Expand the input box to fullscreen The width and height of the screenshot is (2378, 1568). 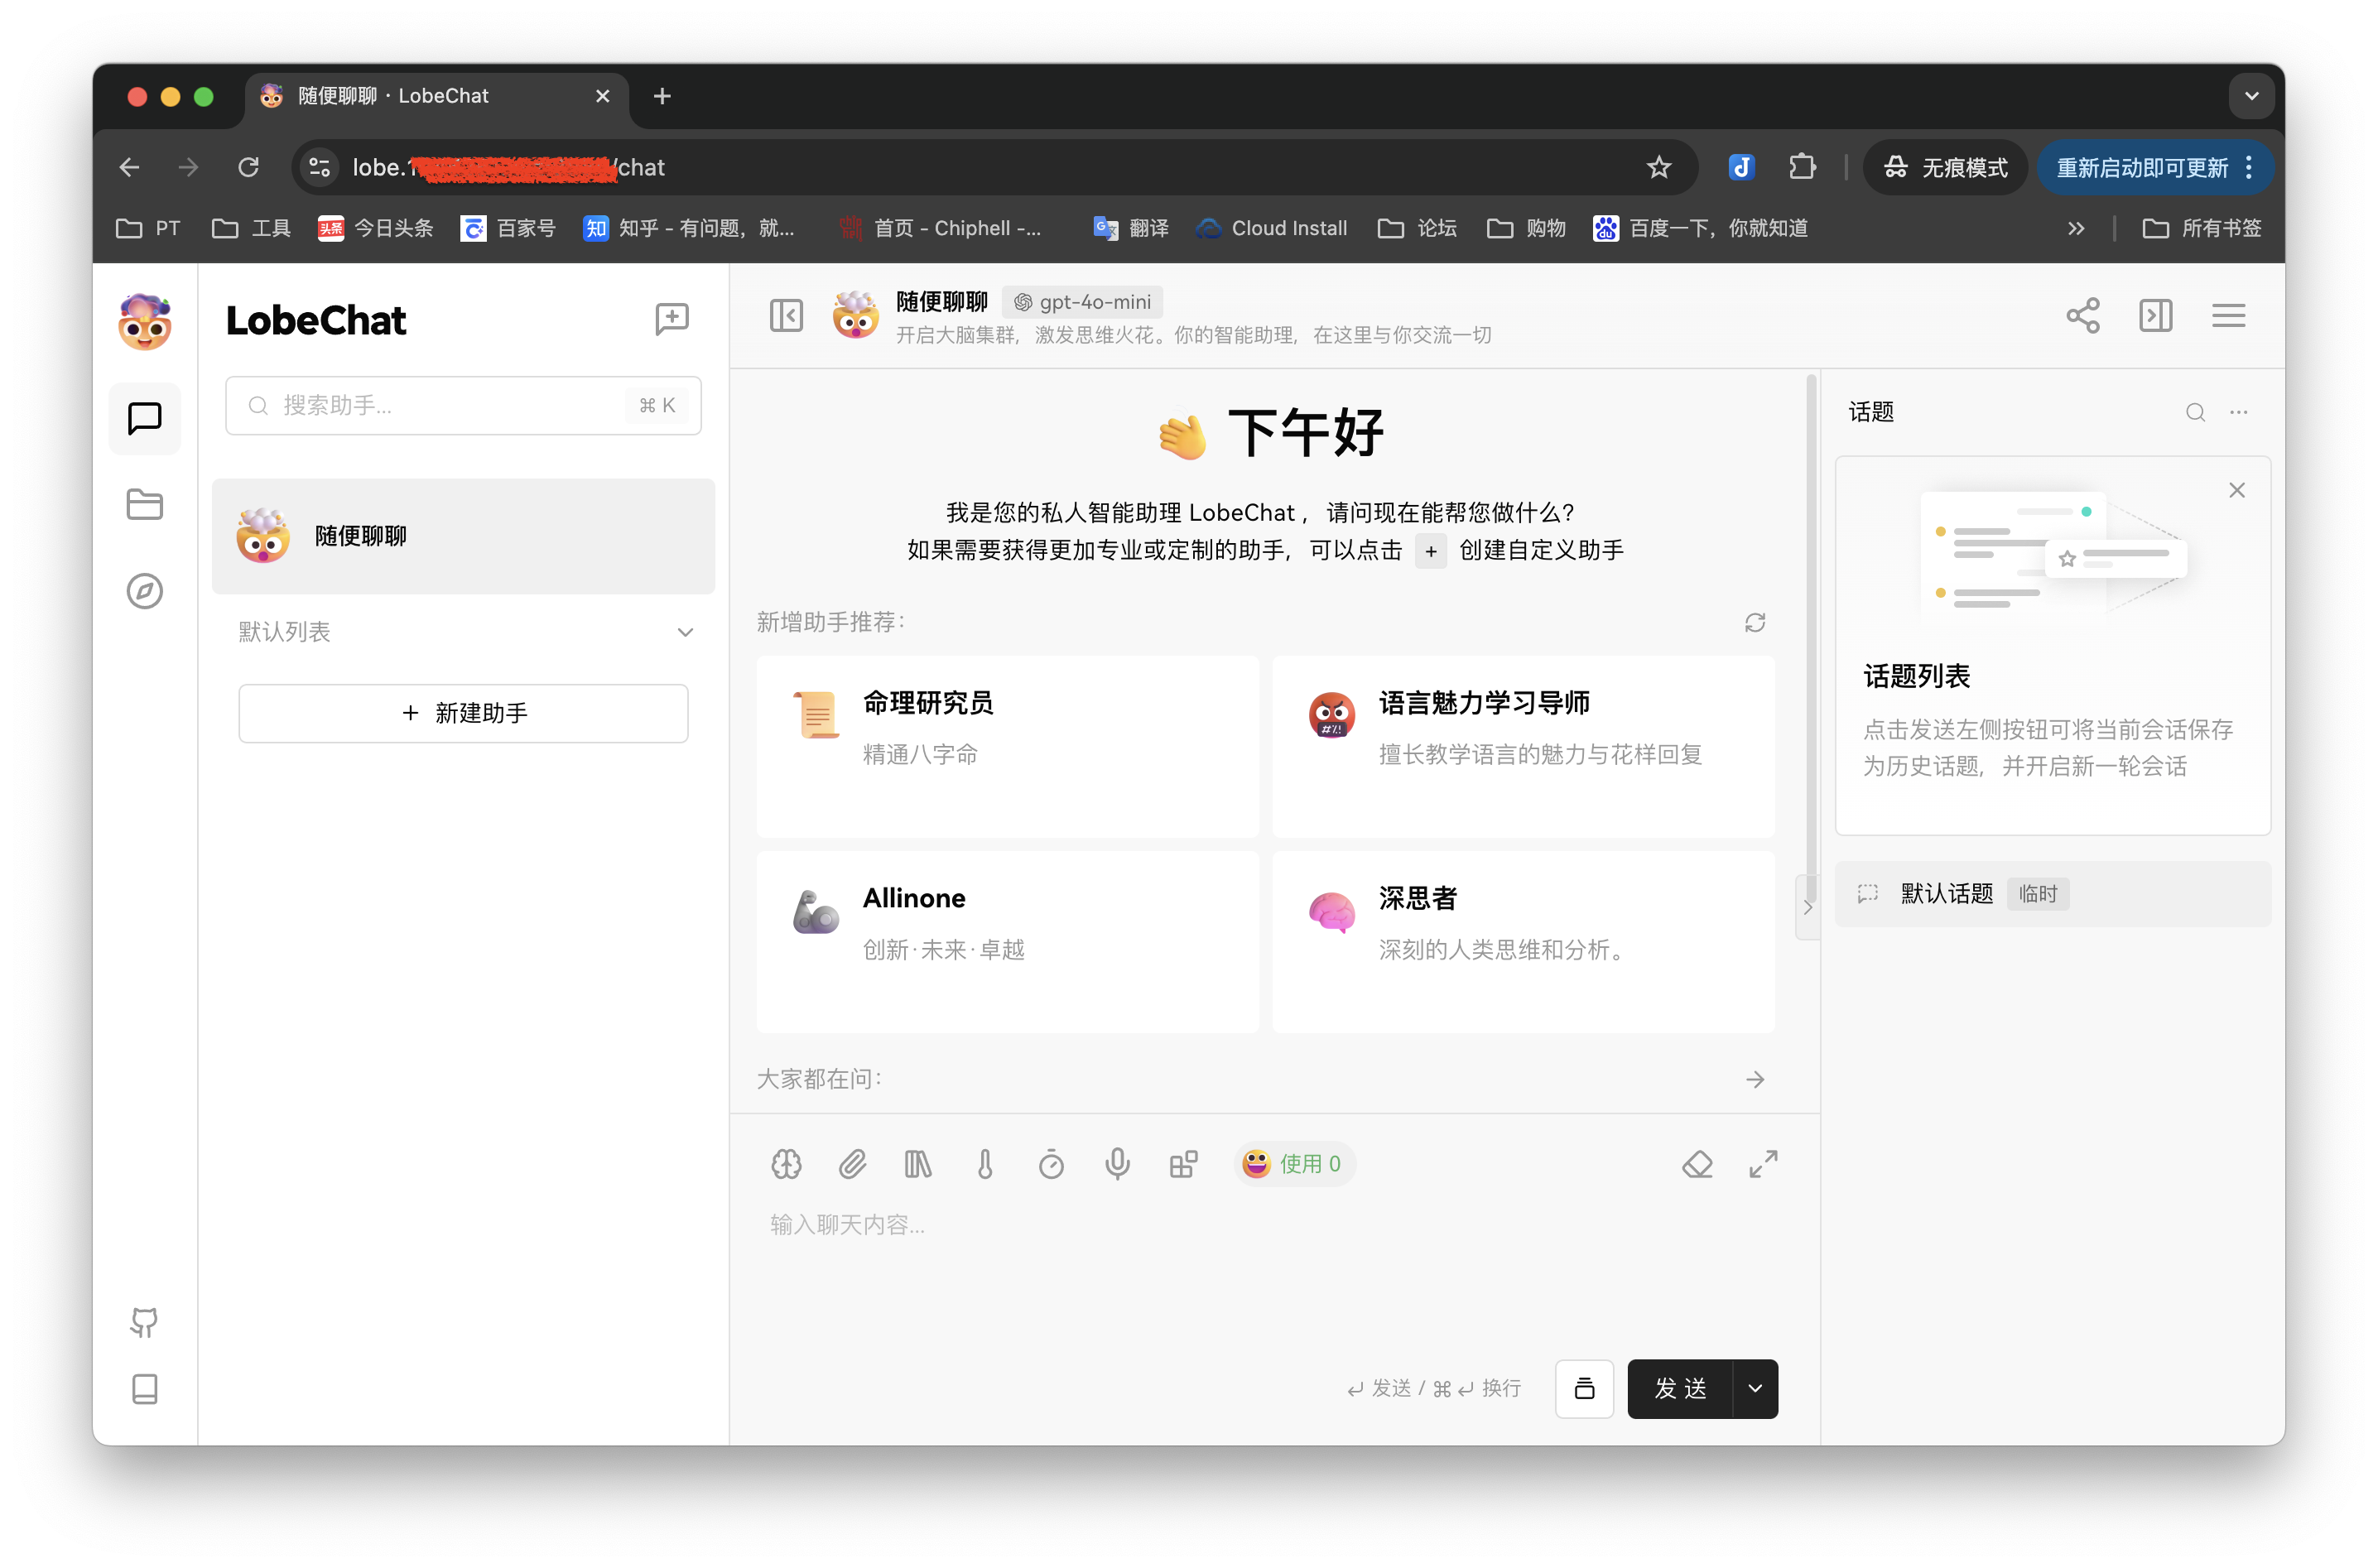click(x=1763, y=1164)
